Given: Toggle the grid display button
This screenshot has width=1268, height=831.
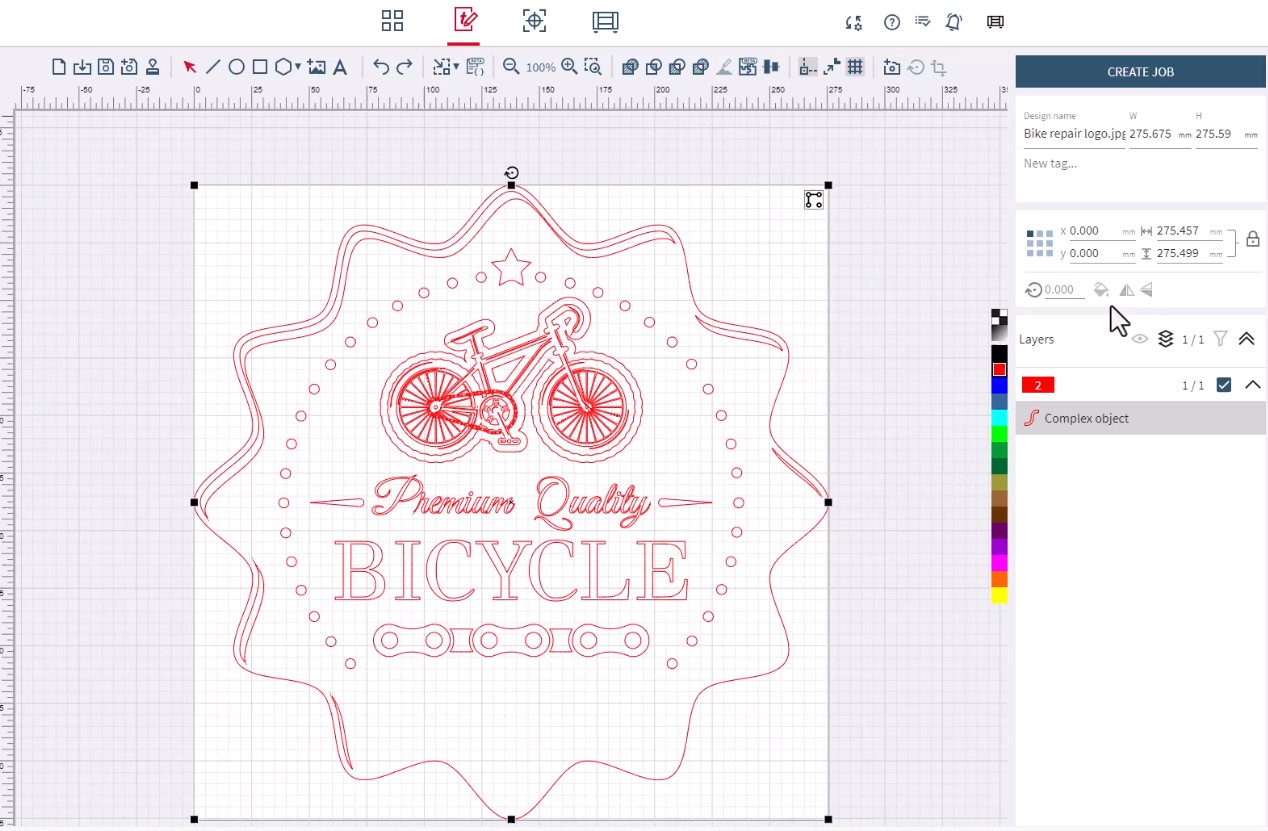Looking at the screenshot, I should 855,67.
